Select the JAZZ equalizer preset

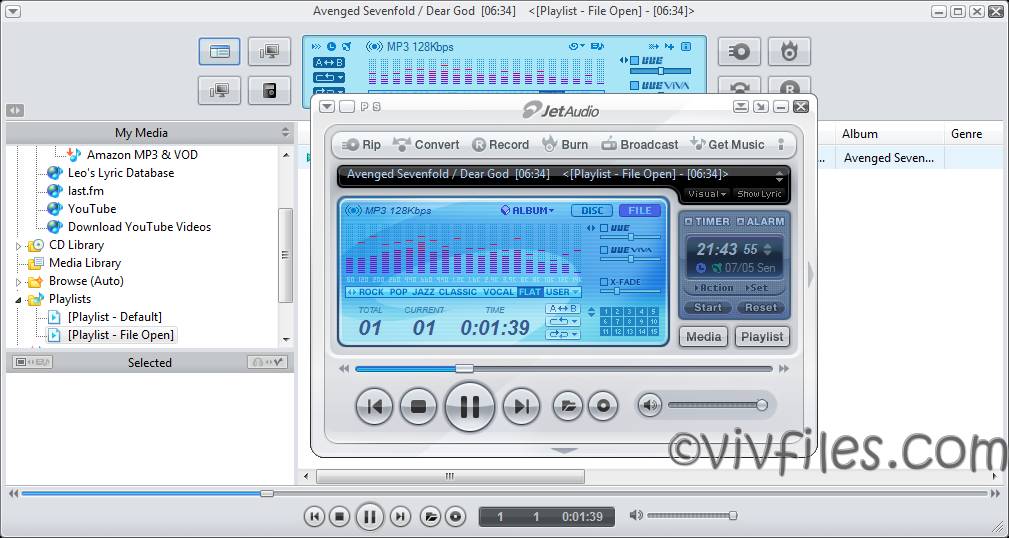tap(423, 292)
